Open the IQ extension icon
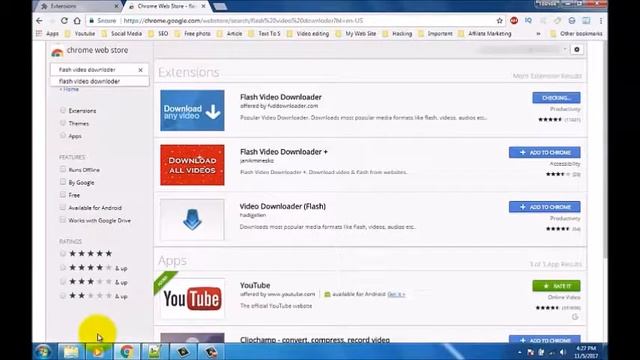This screenshot has height=360, width=640. pyautogui.click(x=528, y=20)
